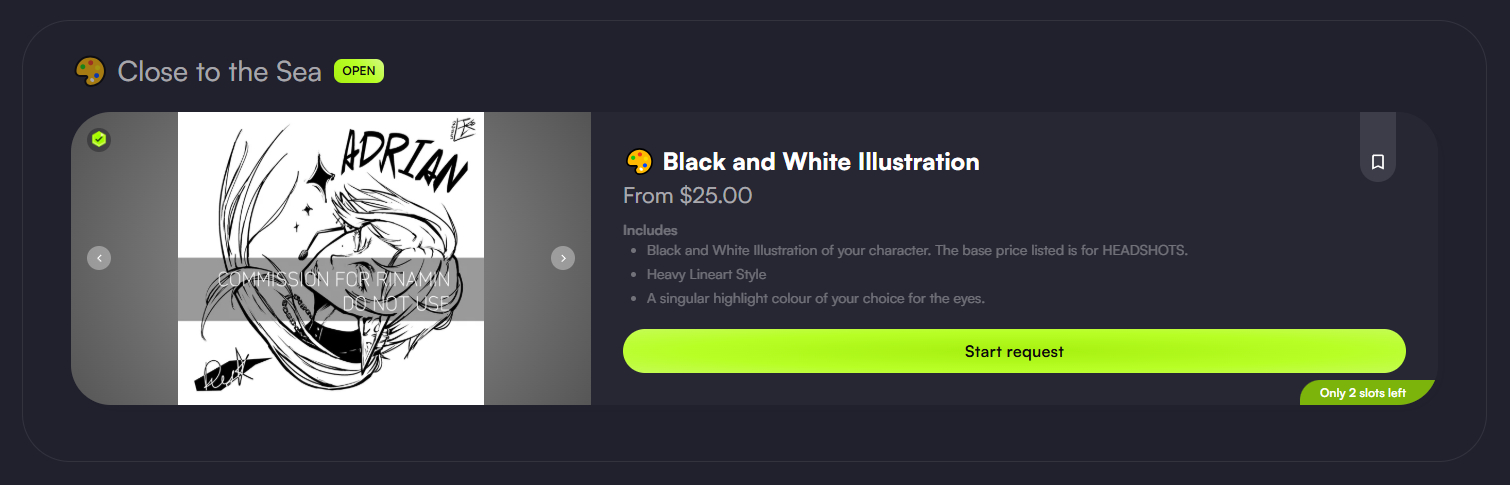The image size is (1510, 485).
Task: Advance to the next artwork image
Action: click(x=563, y=258)
